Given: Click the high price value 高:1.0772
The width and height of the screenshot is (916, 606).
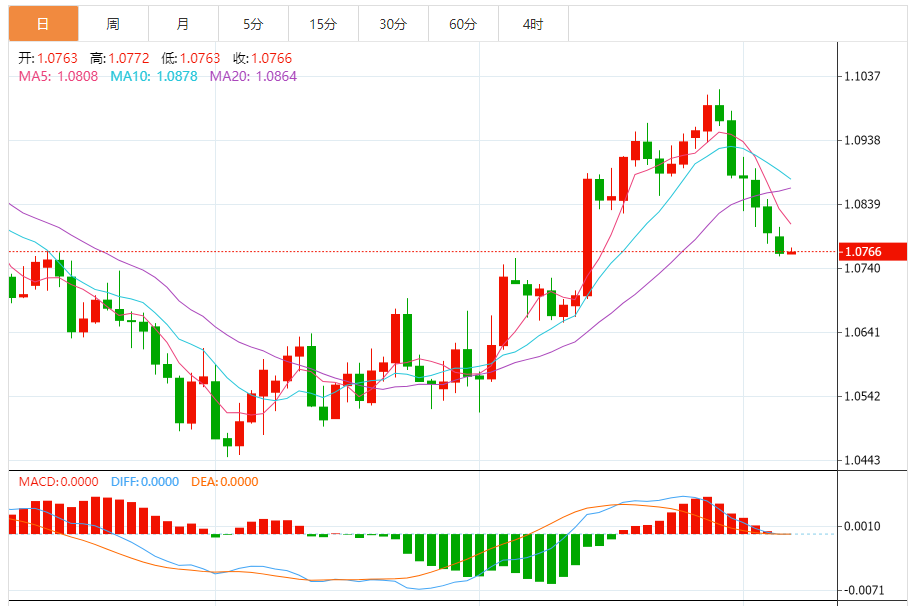Looking at the screenshot, I should click(x=120, y=58).
